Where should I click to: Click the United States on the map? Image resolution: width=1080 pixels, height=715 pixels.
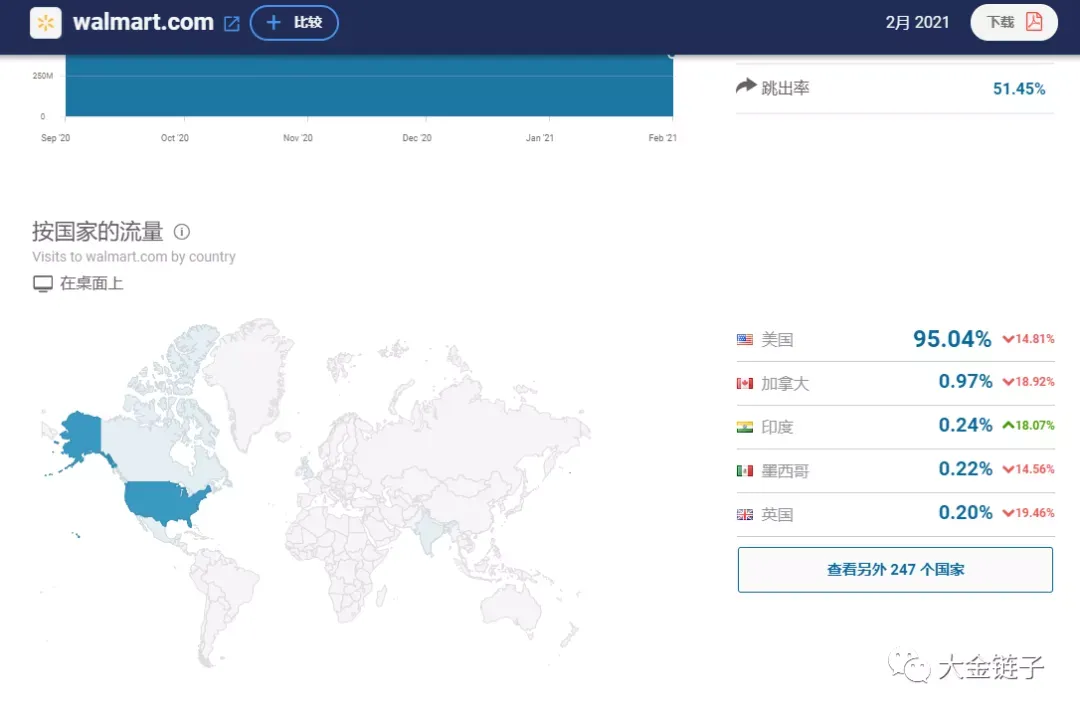tap(165, 503)
